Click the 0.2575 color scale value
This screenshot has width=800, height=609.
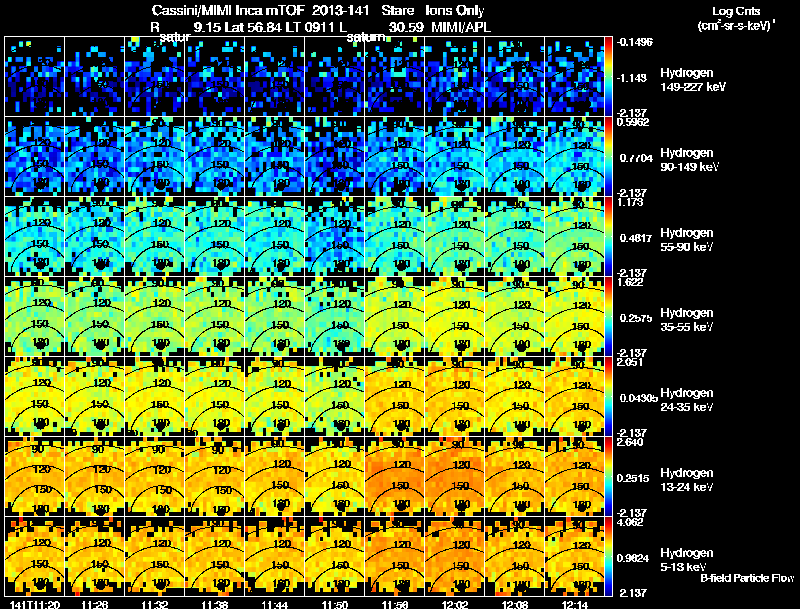click(636, 318)
